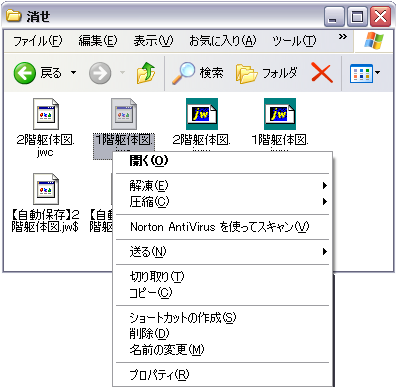Minimize the 消せ window

334,17
